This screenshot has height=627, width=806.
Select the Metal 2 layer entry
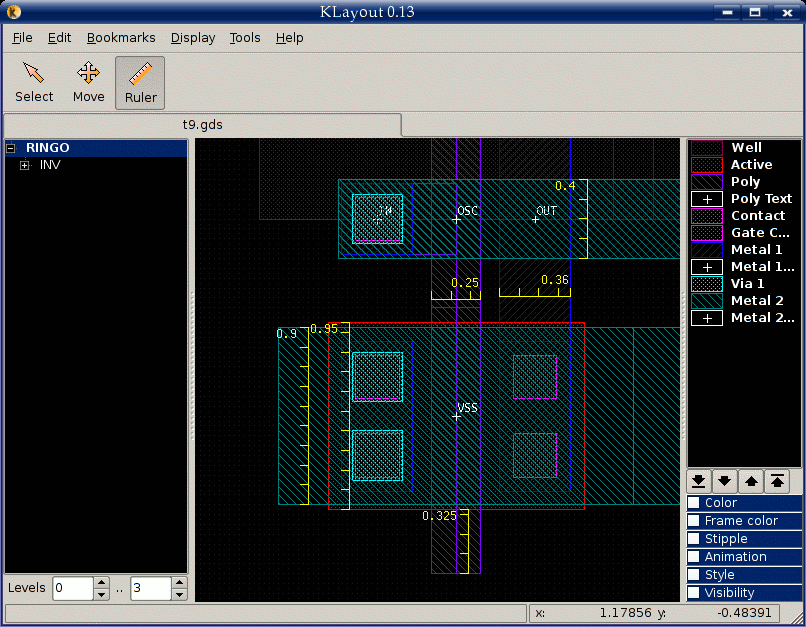757,301
